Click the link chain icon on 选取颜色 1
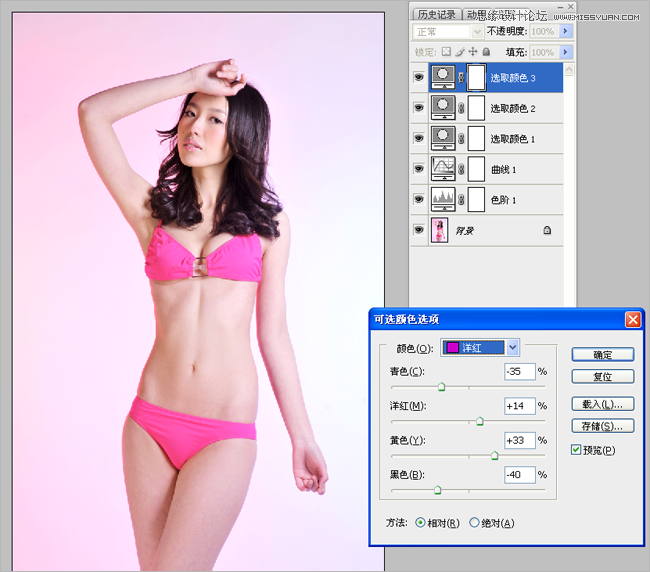Screen dimensions: 650x572 click(x=461, y=138)
